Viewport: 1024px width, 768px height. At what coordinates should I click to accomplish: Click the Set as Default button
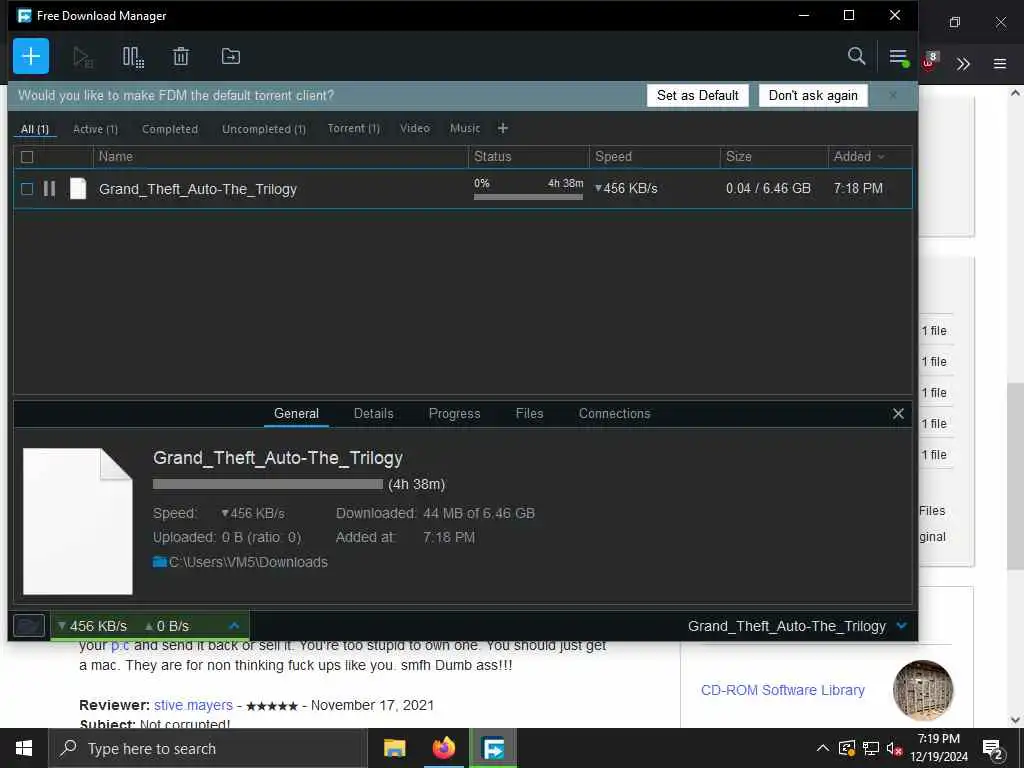pyautogui.click(x=697, y=95)
